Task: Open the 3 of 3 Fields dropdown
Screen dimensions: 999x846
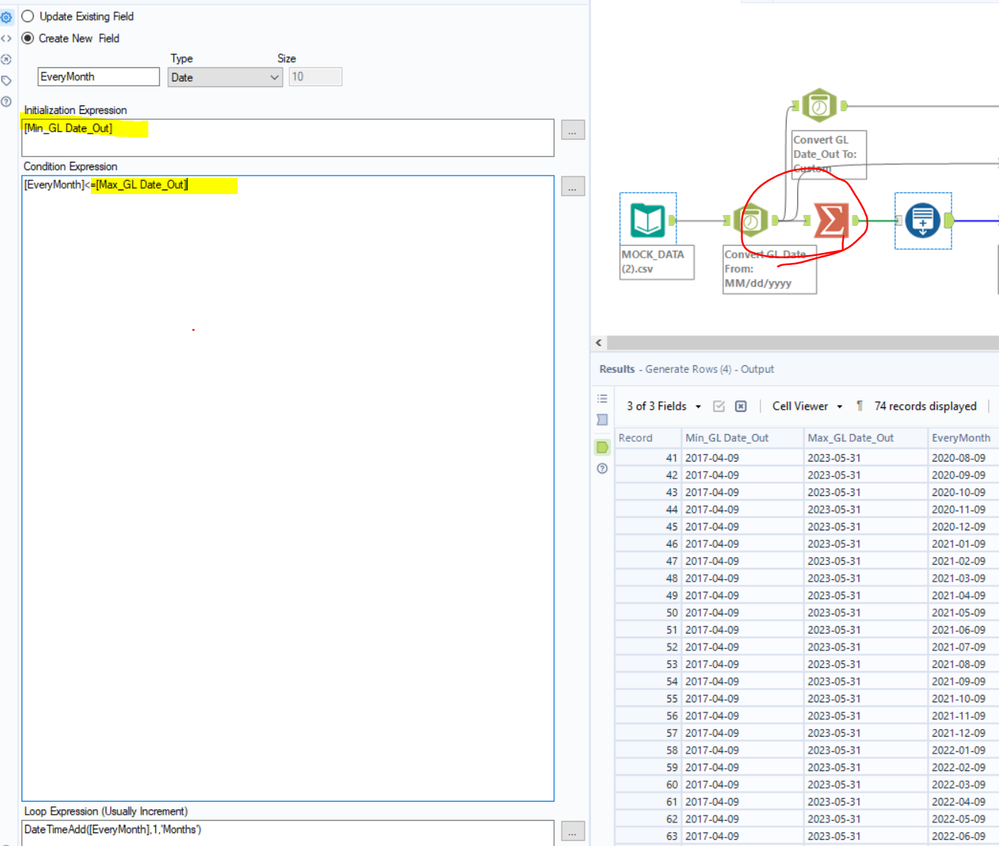Action: pyautogui.click(x=664, y=406)
